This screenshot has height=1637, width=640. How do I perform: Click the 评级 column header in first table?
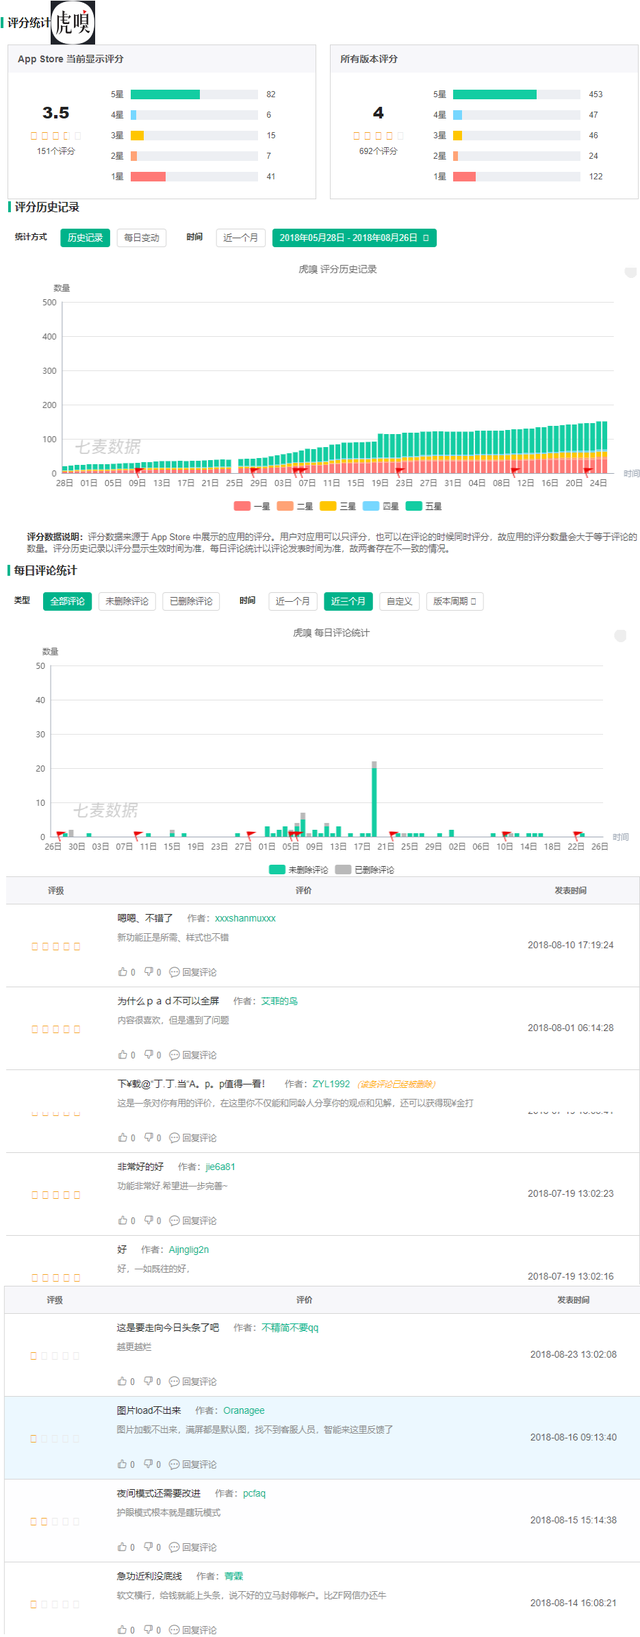click(x=56, y=891)
